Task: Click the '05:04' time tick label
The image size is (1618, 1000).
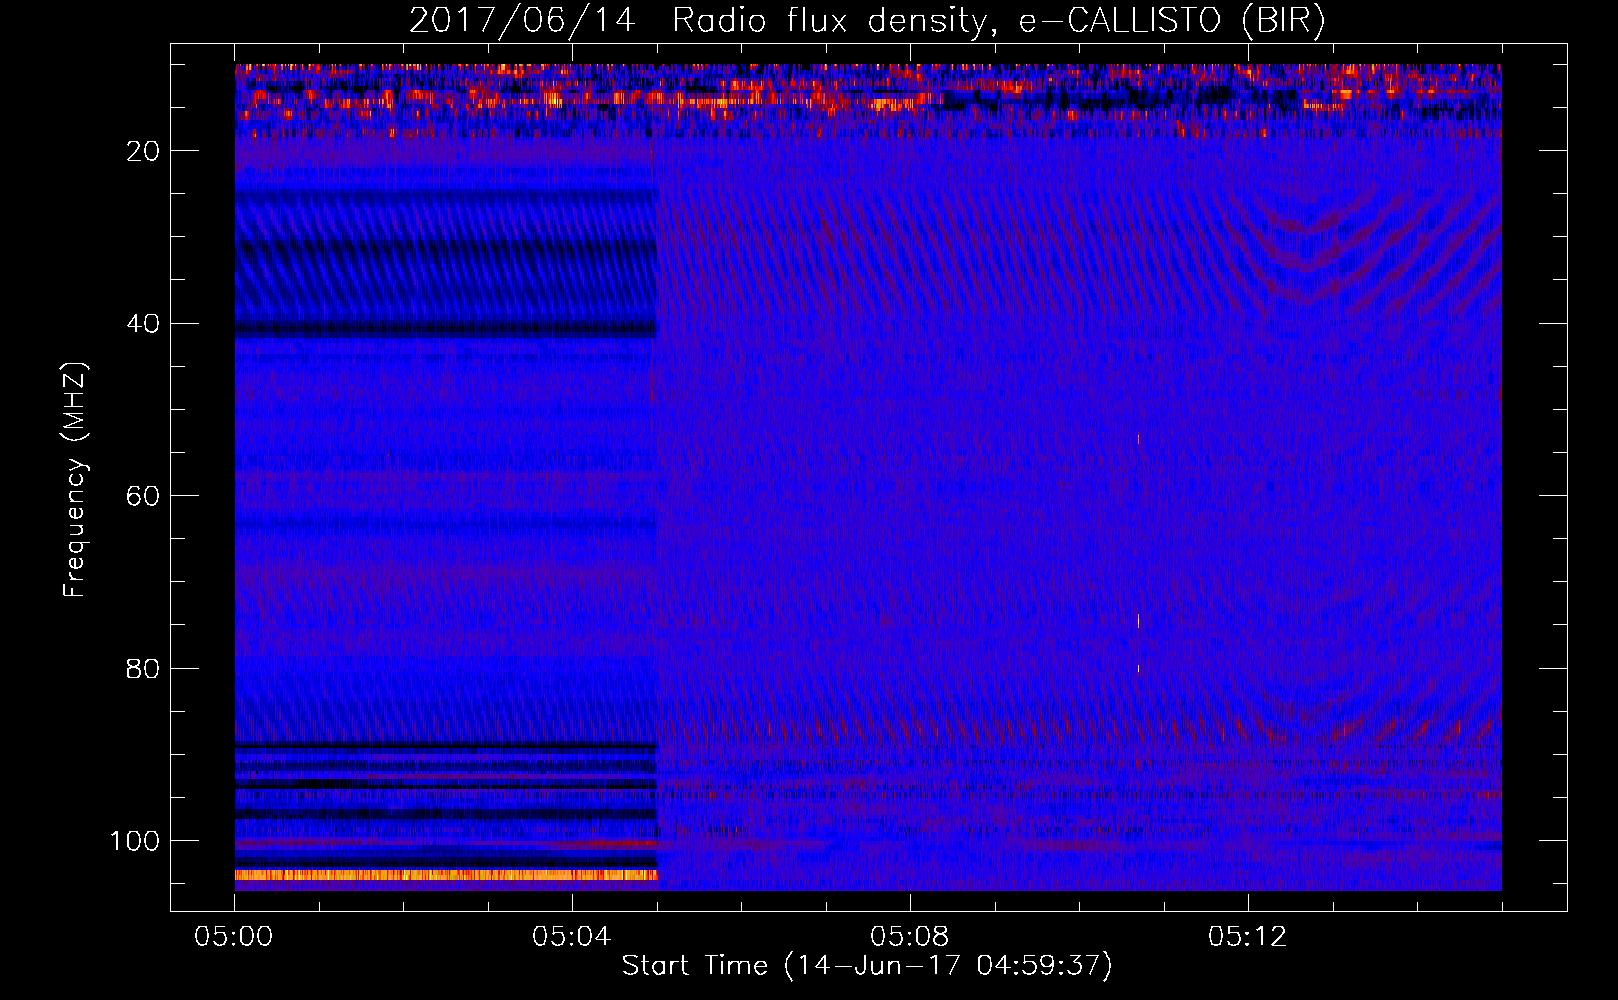Action: pos(572,937)
